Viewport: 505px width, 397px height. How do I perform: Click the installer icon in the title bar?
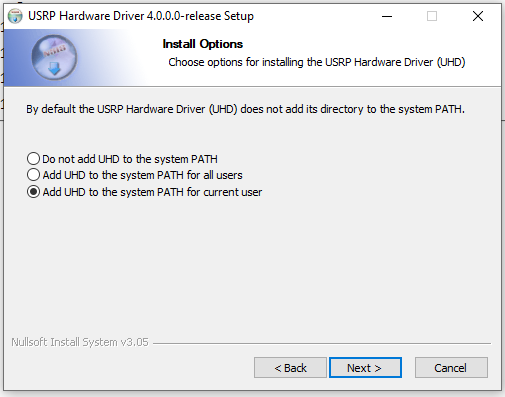pyautogui.click(x=15, y=16)
